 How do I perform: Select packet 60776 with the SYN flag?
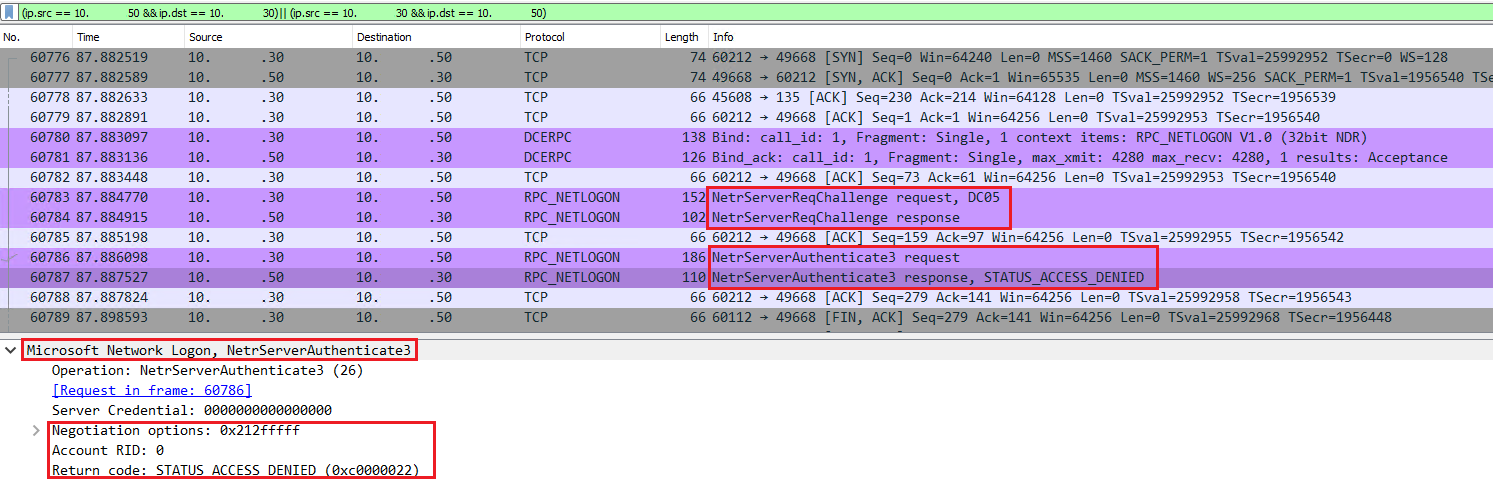(746, 57)
